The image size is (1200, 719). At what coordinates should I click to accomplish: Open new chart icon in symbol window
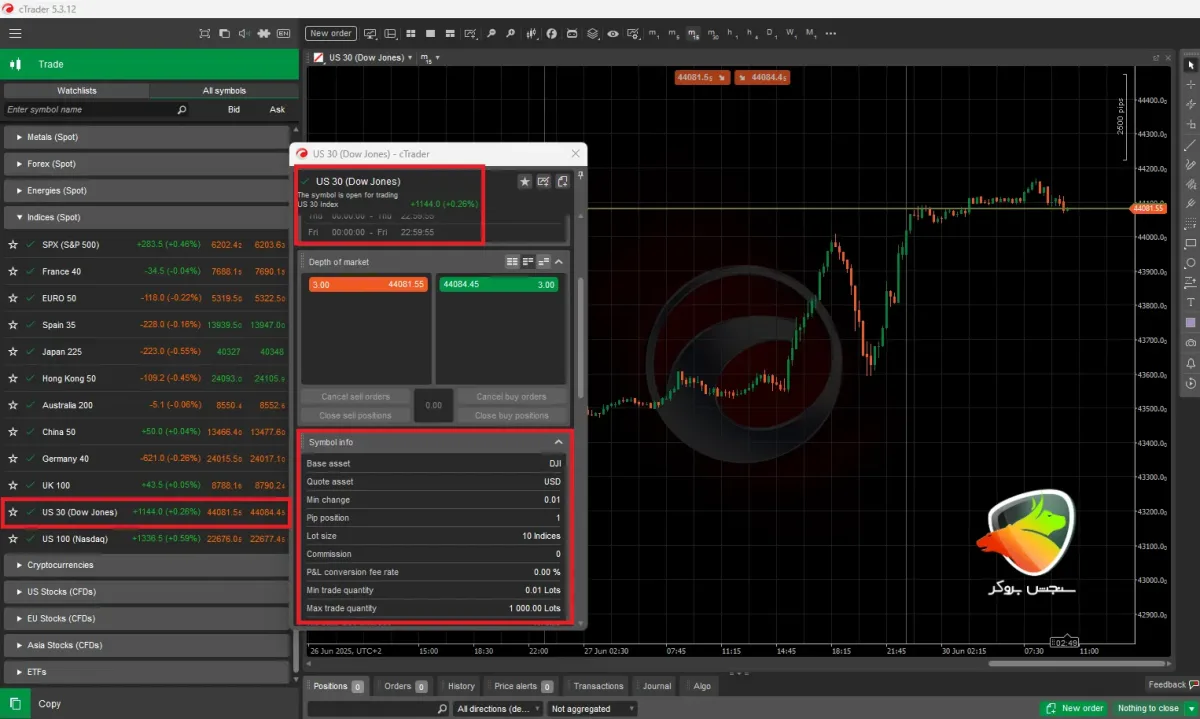click(x=543, y=181)
